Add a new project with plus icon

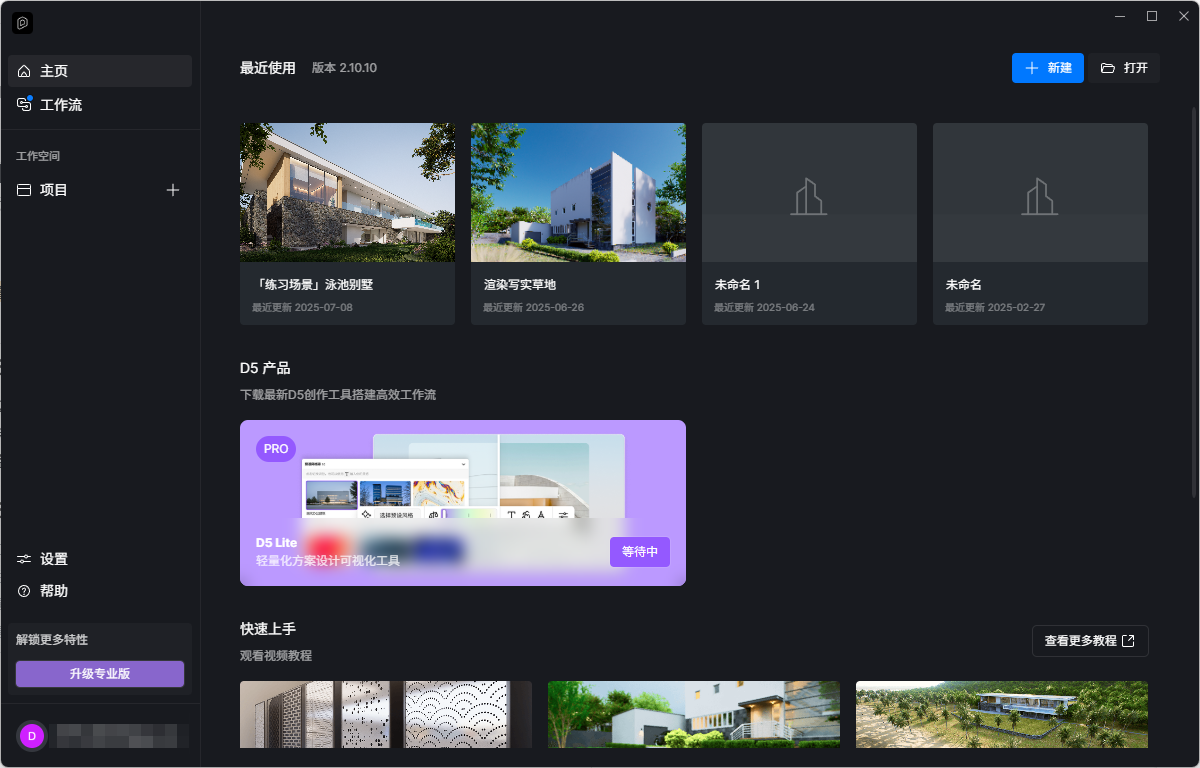point(173,190)
